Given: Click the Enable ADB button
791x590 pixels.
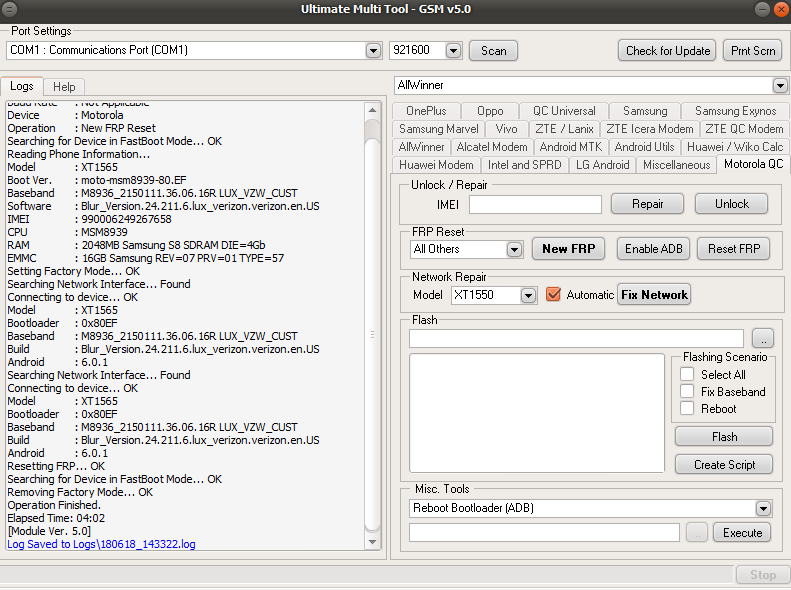Looking at the screenshot, I should (653, 249).
